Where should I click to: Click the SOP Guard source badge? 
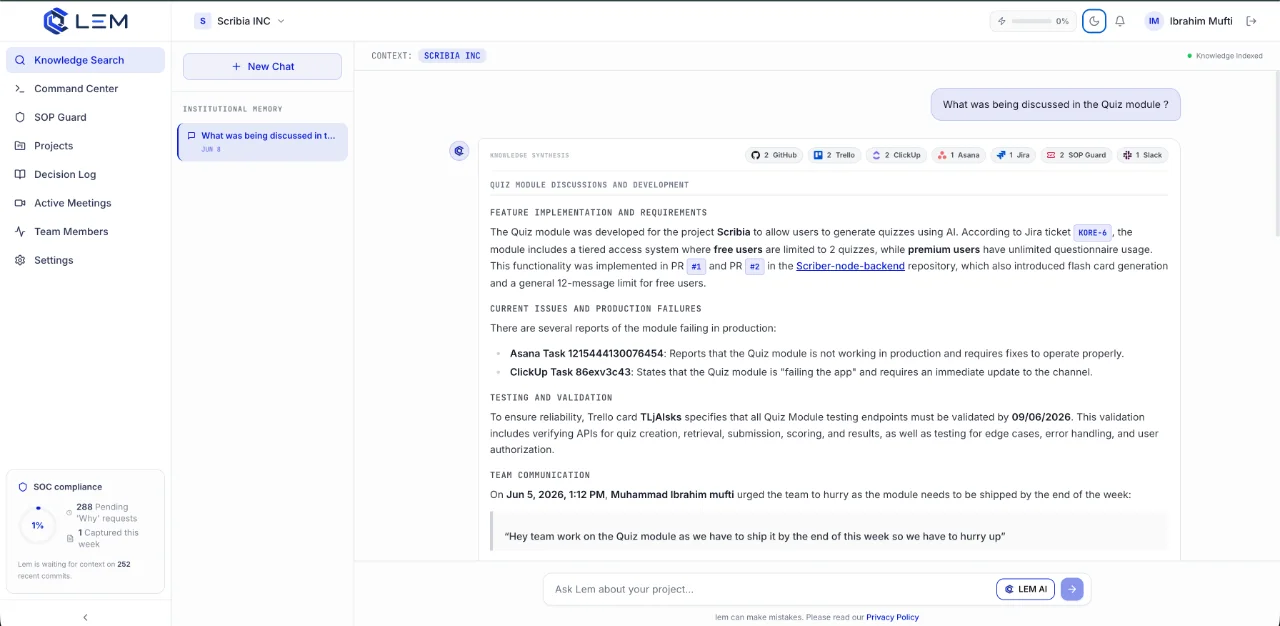click(1076, 155)
